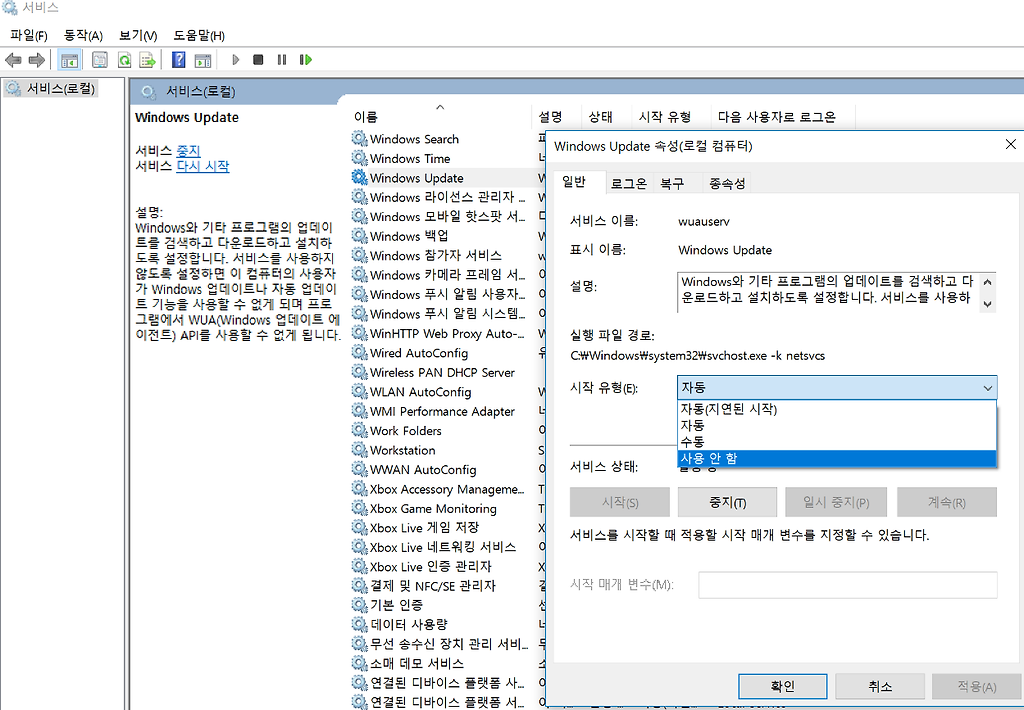
Task: Open the blue Help toolbar icon
Action: [x=179, y=60]
